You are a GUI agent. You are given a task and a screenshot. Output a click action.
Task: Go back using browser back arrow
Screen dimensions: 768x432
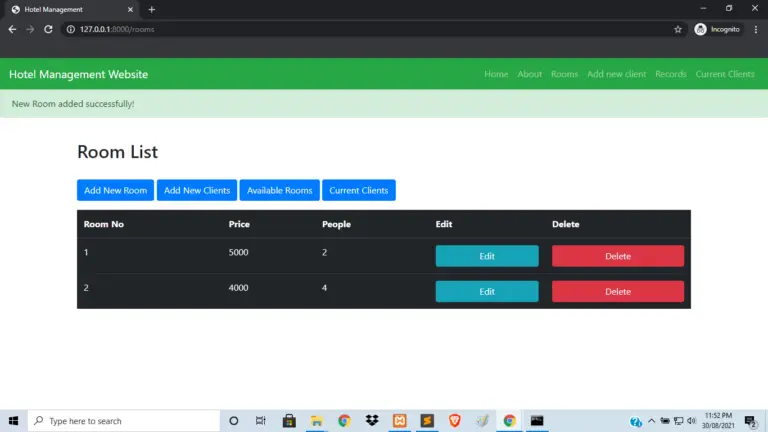click(x=12, y=29)
